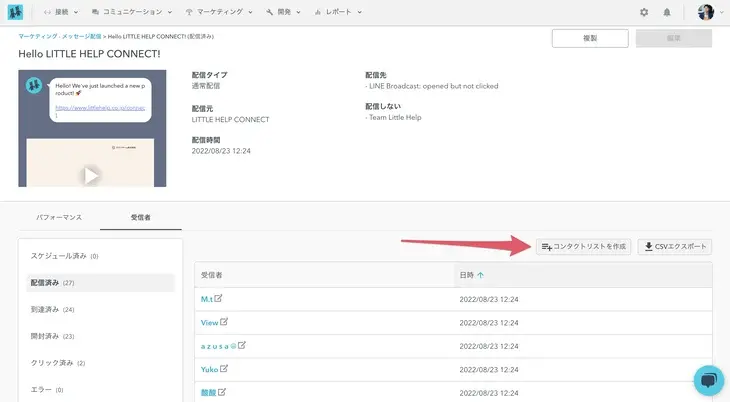Click the Little Help logo icon
The image size is (730, 402).
(x=17, y=13)
